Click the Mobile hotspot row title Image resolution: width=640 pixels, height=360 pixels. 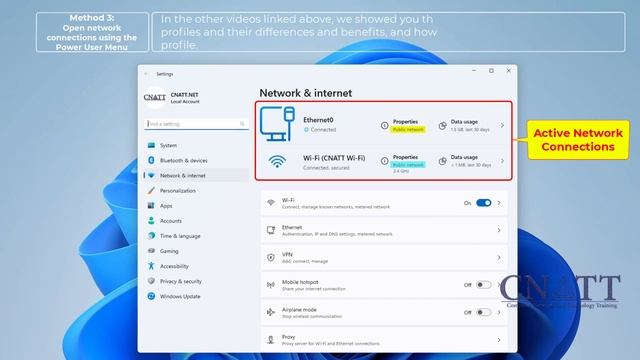[300, 282]
